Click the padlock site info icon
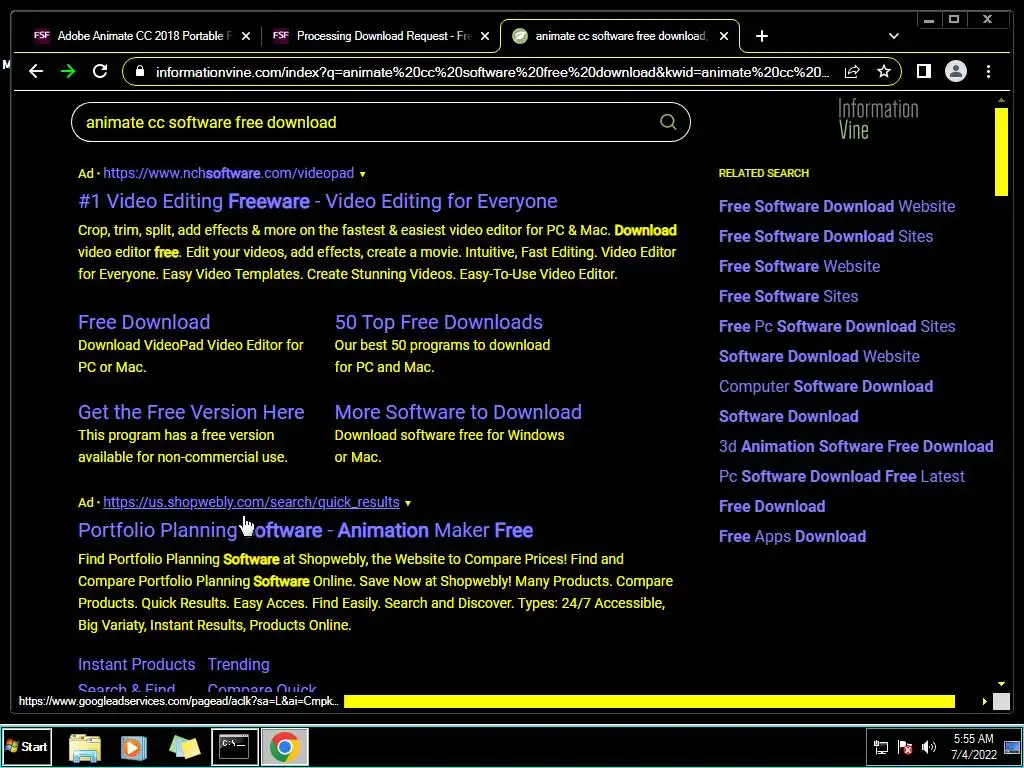The image size is (1024, 768). click(140, 71)
